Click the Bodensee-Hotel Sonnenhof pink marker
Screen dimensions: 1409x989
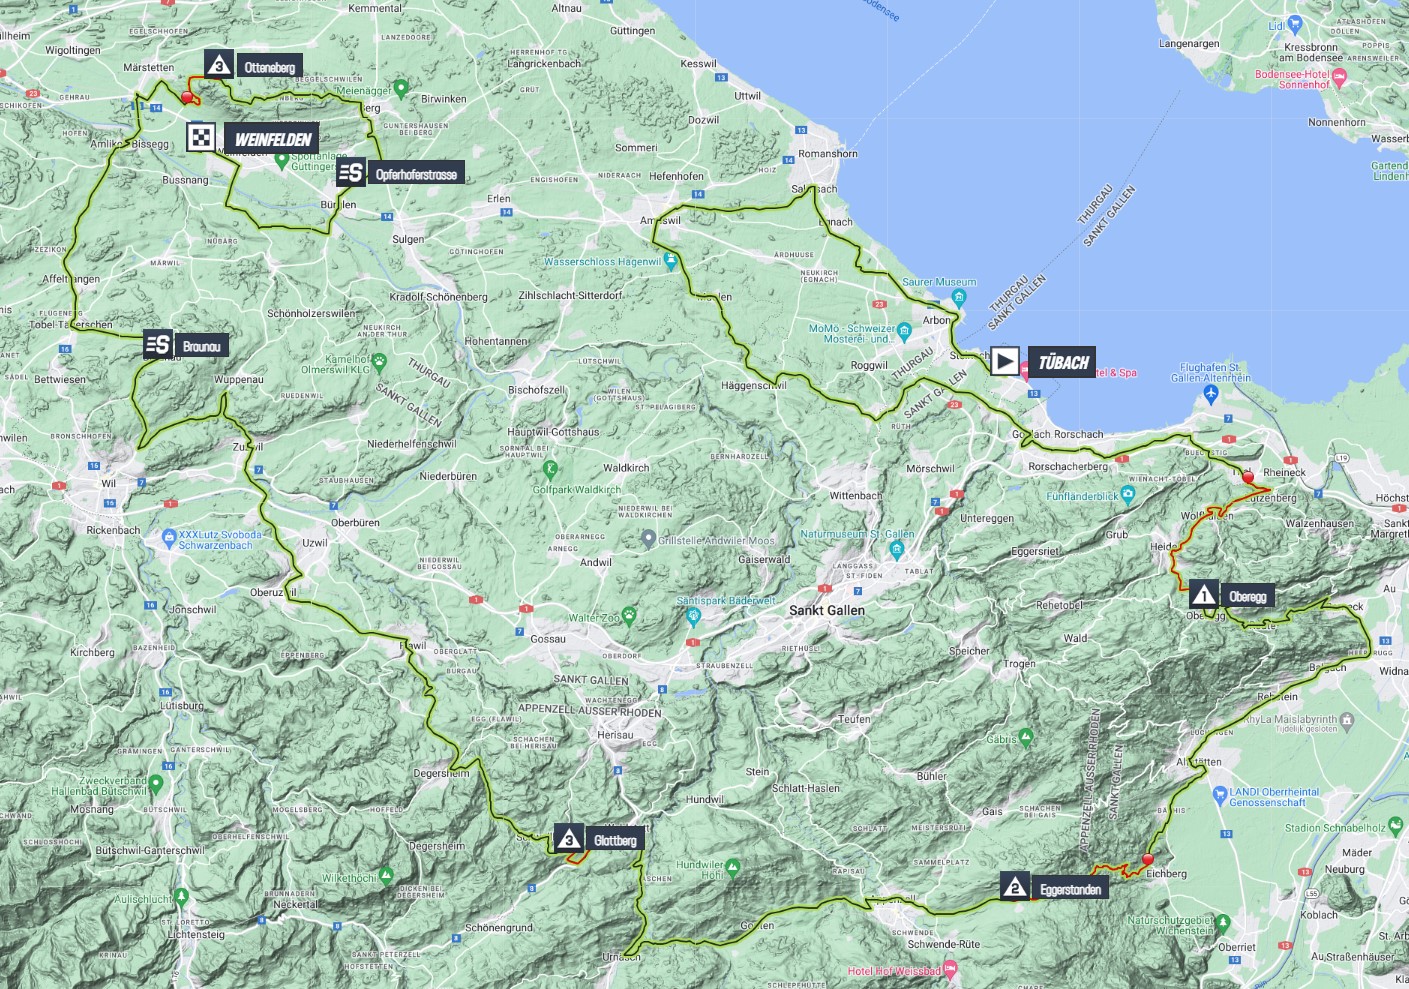[1340, 78]
